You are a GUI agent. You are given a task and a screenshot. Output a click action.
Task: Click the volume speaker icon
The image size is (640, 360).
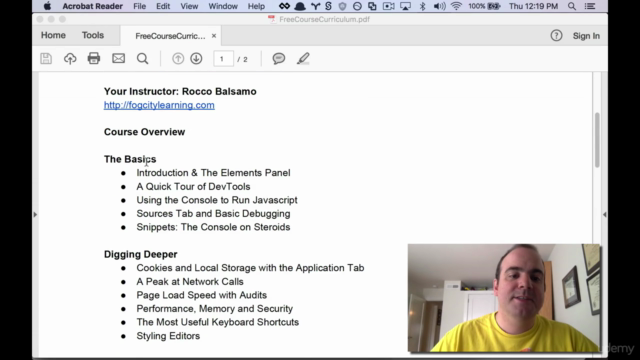click(439, 6)
